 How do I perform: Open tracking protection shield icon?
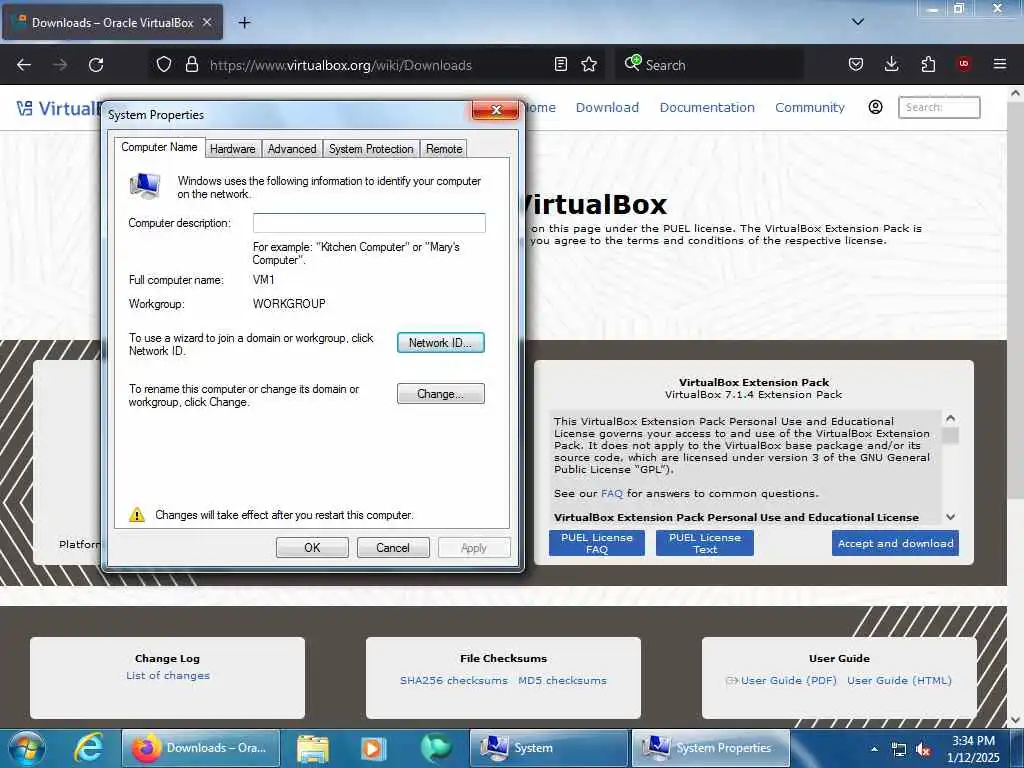click(x=164, y=64)
